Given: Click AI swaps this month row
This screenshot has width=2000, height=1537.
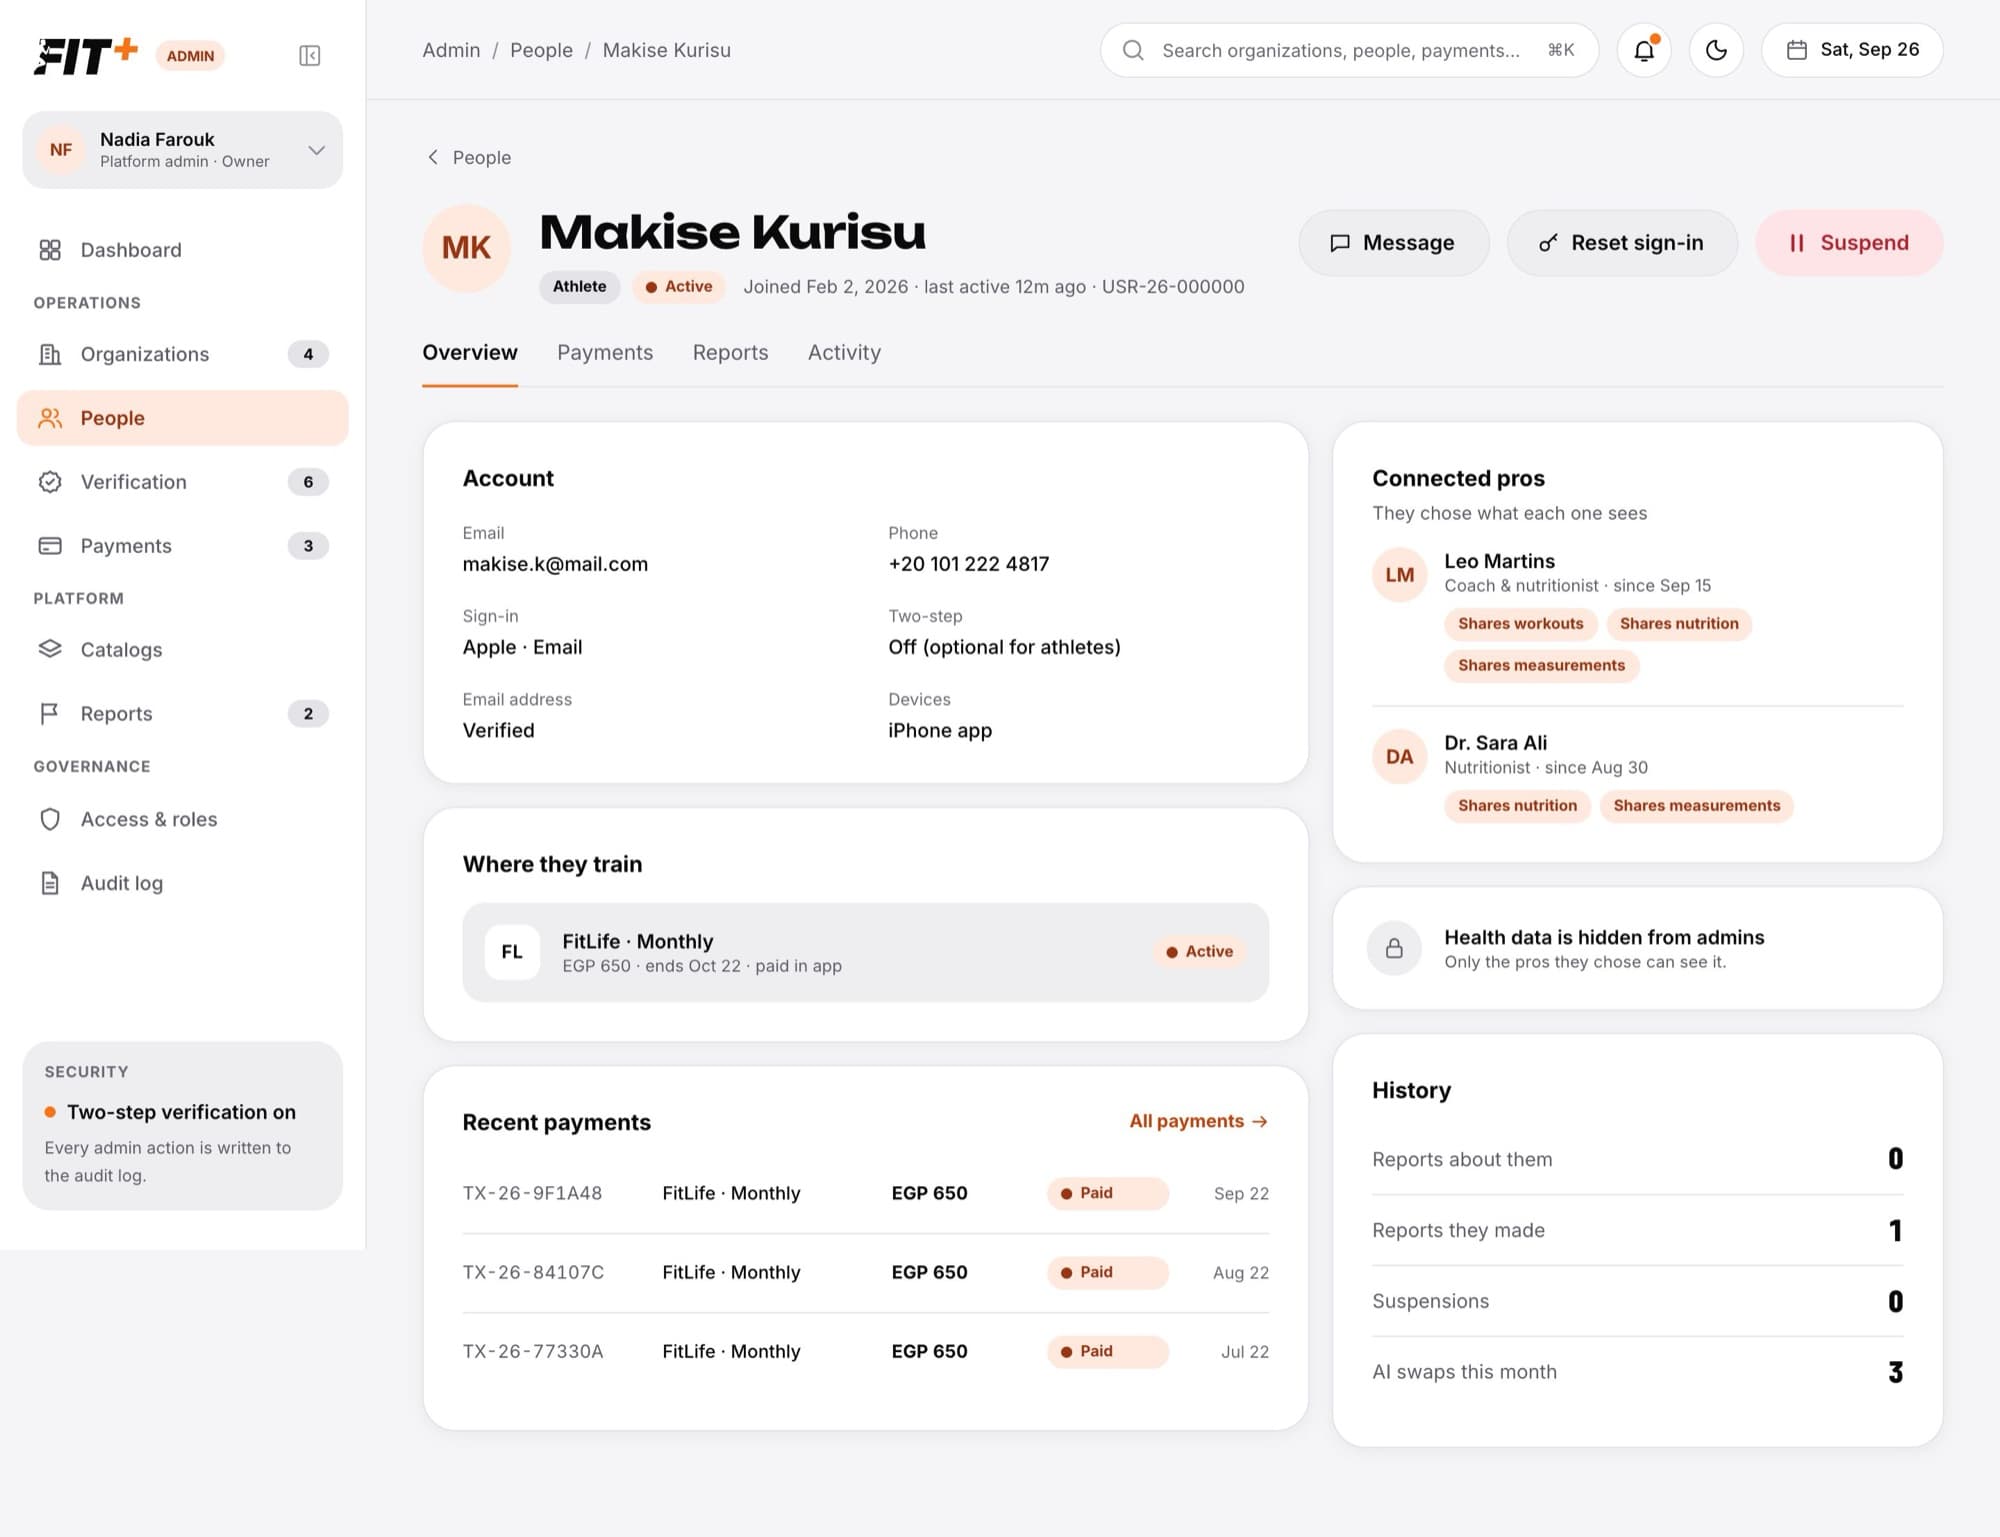Looking at the screenshot, I should pos(1637,1372).
